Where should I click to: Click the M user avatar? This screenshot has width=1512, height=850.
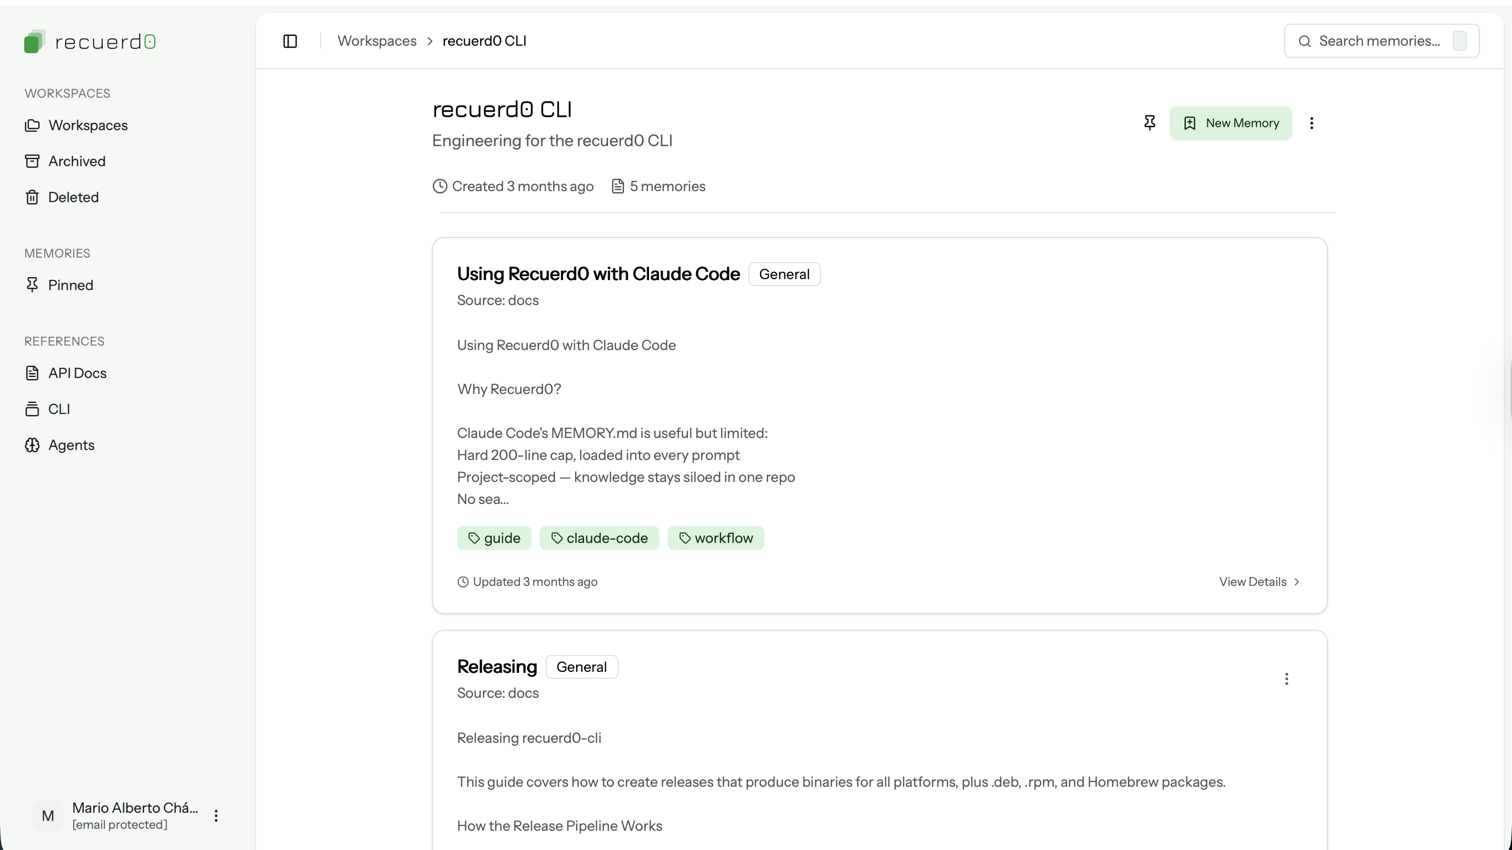(47, 816)
